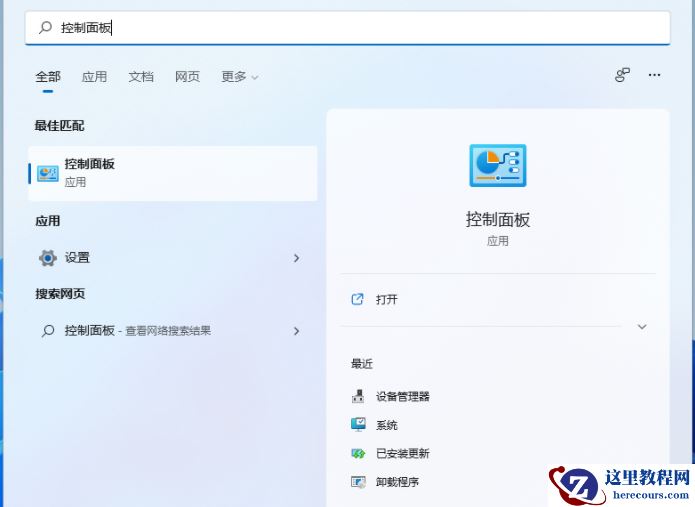Click the 设备管理器 icon
695x507 pixels.
(x=358, y=396)
